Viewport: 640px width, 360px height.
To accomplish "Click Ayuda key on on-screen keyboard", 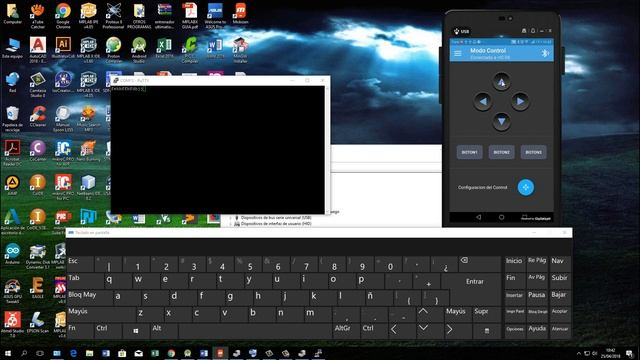I will tap(537, 330).
